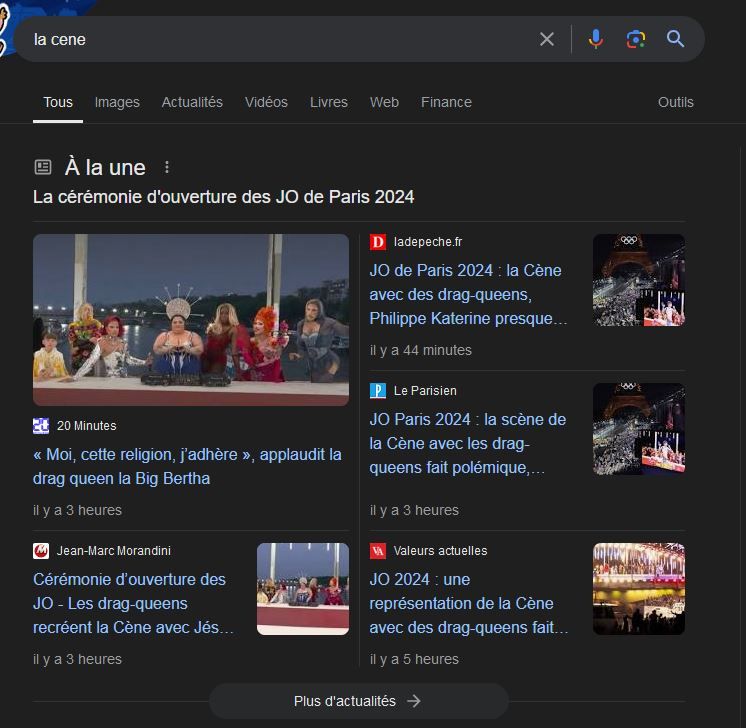Click the Valeurs actuelles source favicon
The height and width of the screenshot is (728, 746).
click(378, 551)
